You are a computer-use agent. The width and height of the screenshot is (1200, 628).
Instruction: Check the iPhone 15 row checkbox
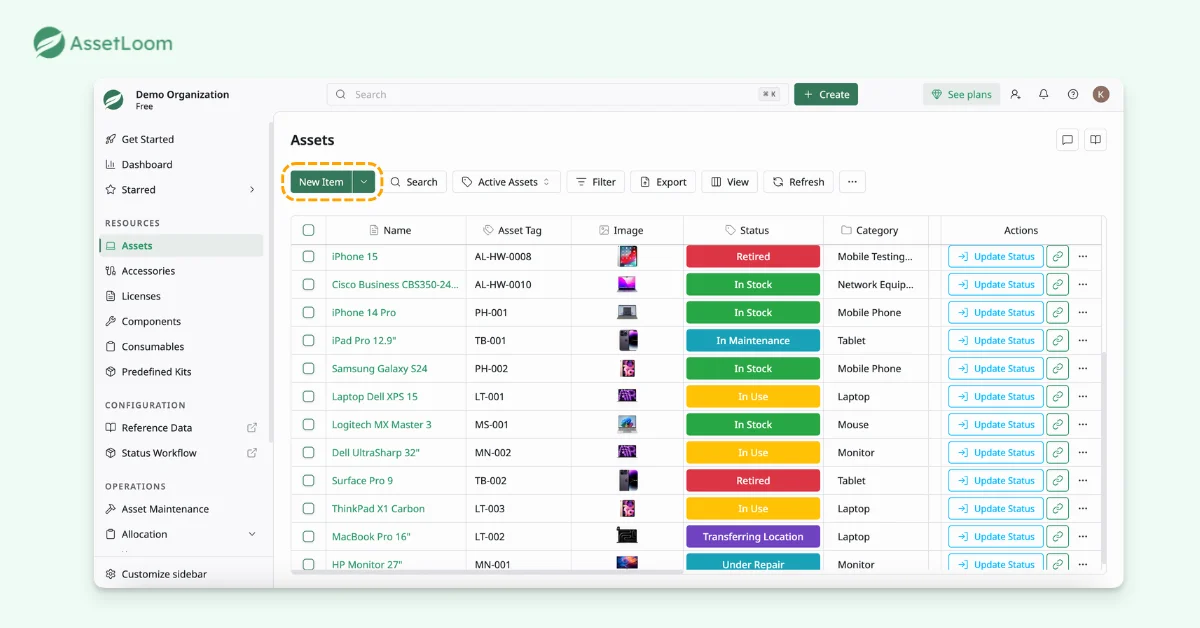point(308,257)
